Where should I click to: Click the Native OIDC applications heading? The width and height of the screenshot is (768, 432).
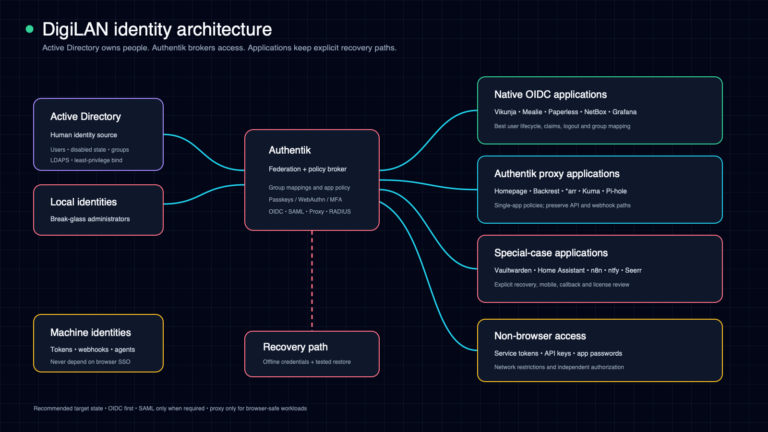click(x=551, y=95)
